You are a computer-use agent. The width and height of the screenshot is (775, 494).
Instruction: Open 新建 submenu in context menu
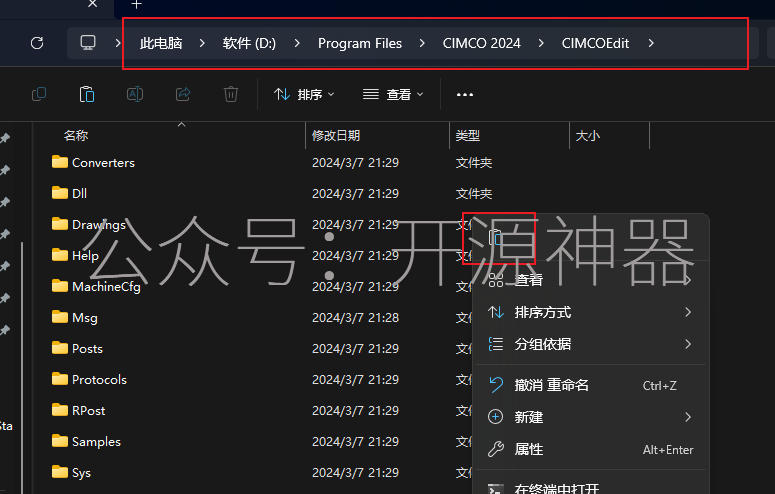click(590, 417)
